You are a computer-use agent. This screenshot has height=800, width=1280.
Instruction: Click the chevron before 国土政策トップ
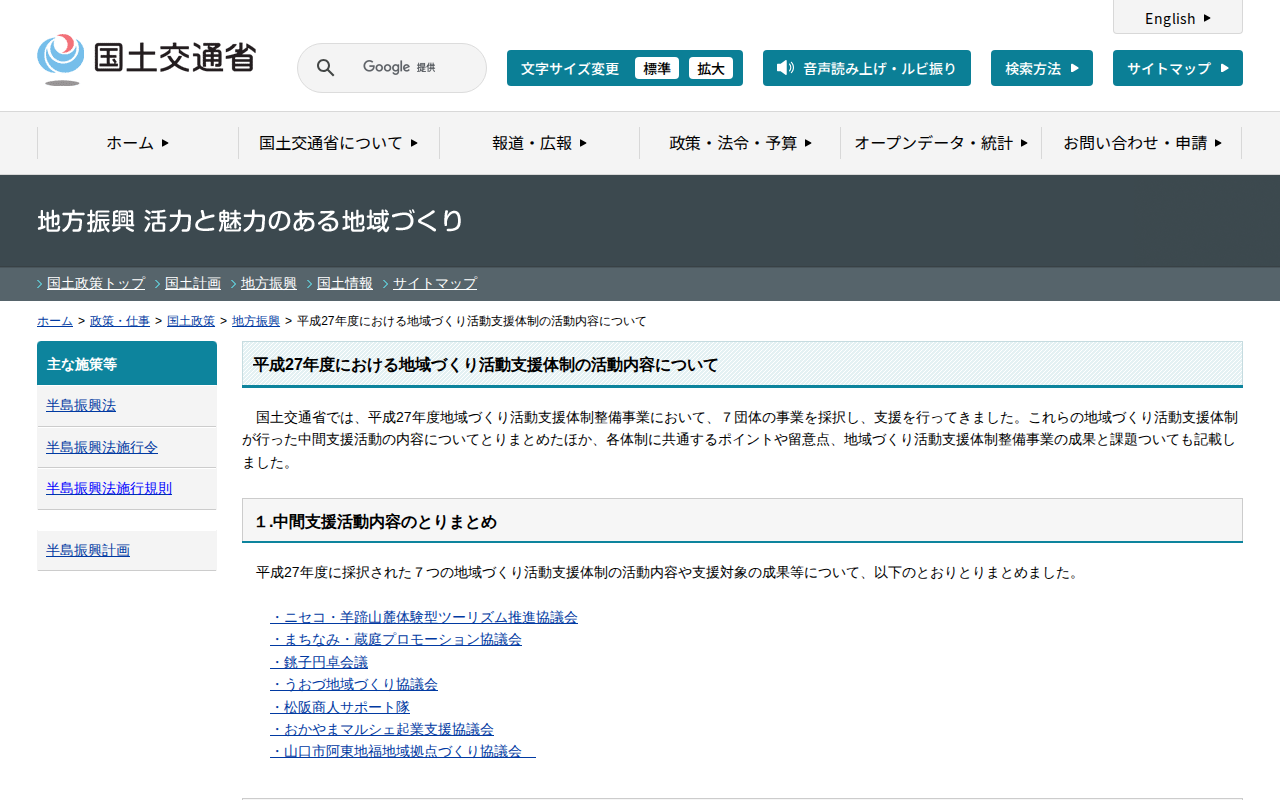[x=40, y=284]
